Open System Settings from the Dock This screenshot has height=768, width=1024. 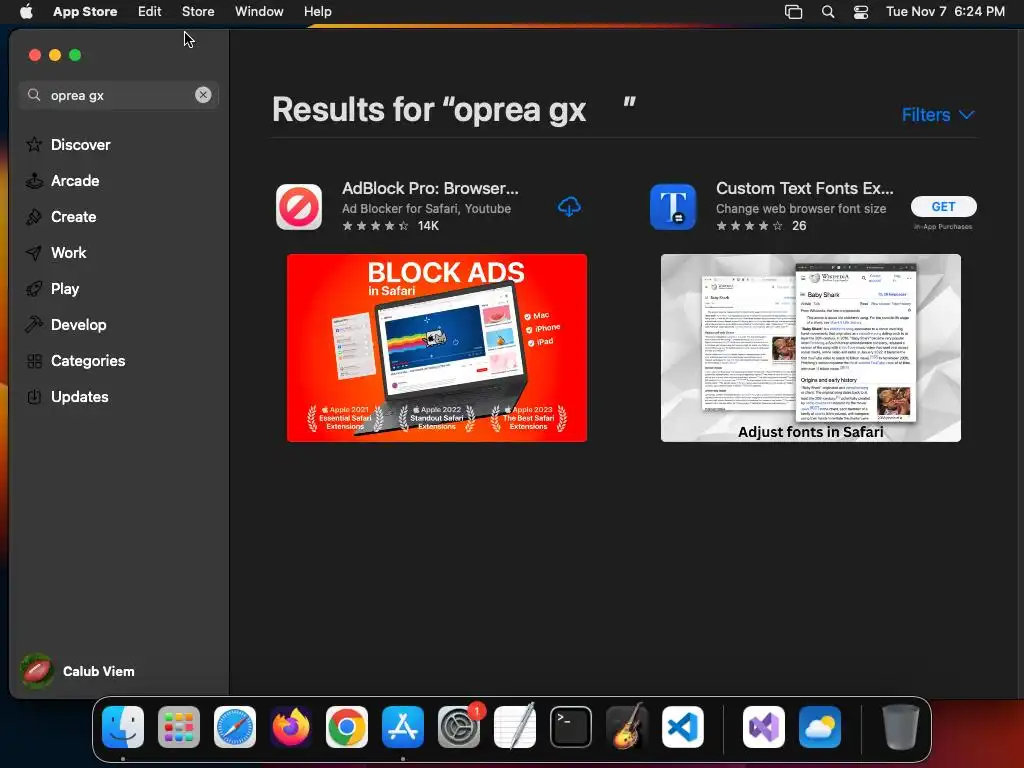(459, 726)
